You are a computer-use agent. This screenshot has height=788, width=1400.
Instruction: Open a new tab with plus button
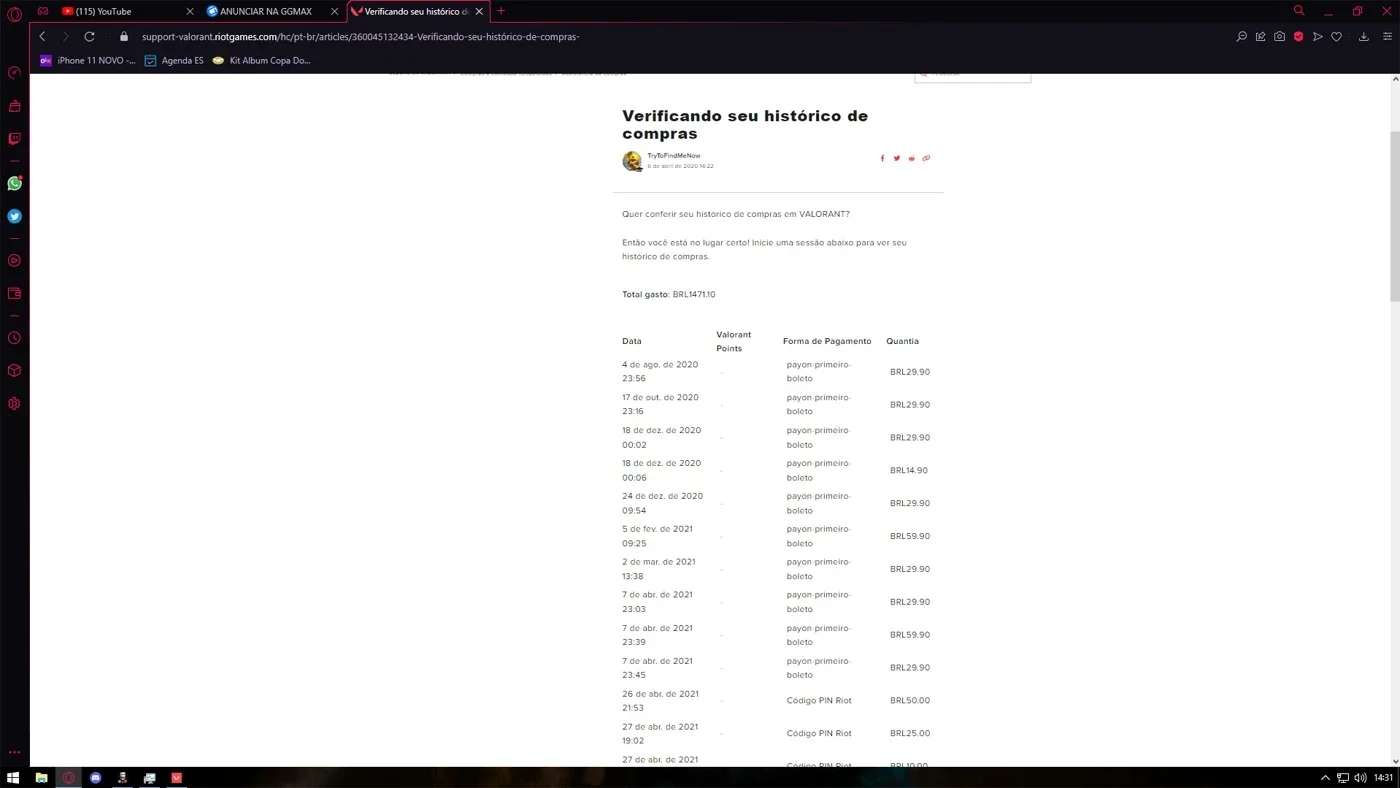click(x=501, y=11)
